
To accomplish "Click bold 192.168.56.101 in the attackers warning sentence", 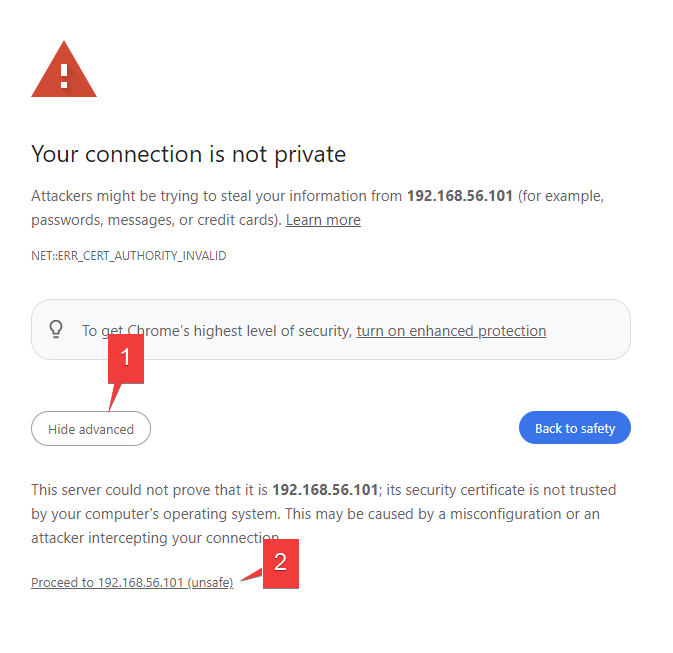I will click(460, 196).
